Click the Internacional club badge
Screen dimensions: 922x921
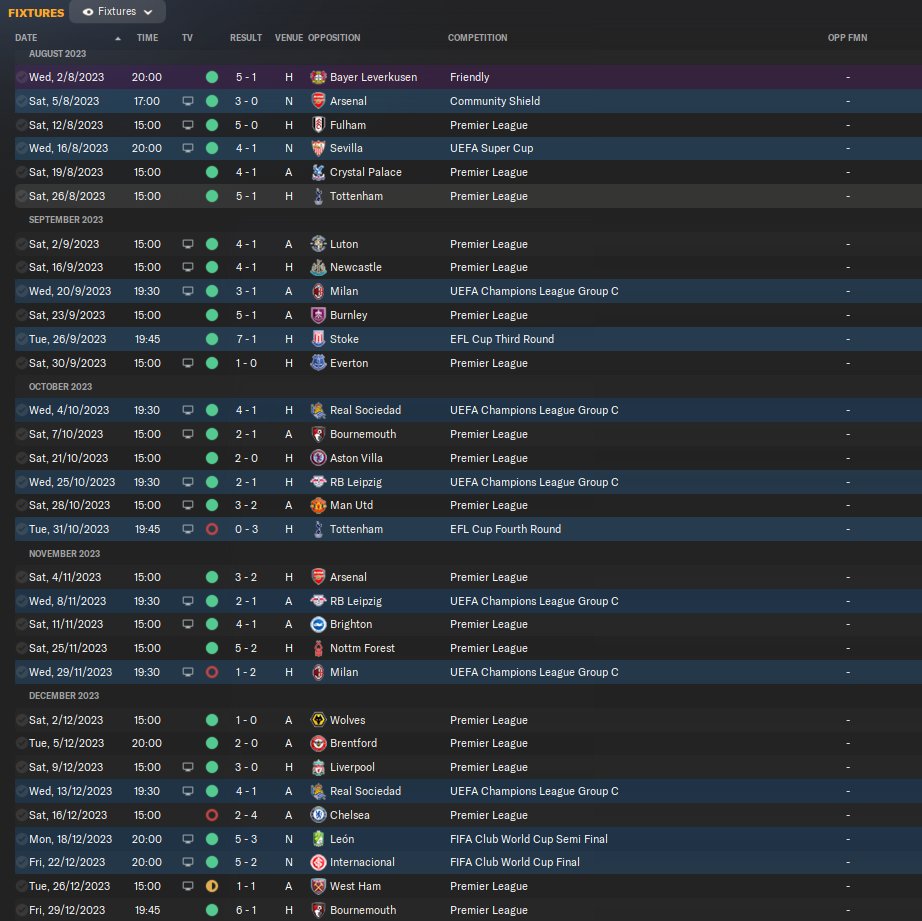coord(318,862)
